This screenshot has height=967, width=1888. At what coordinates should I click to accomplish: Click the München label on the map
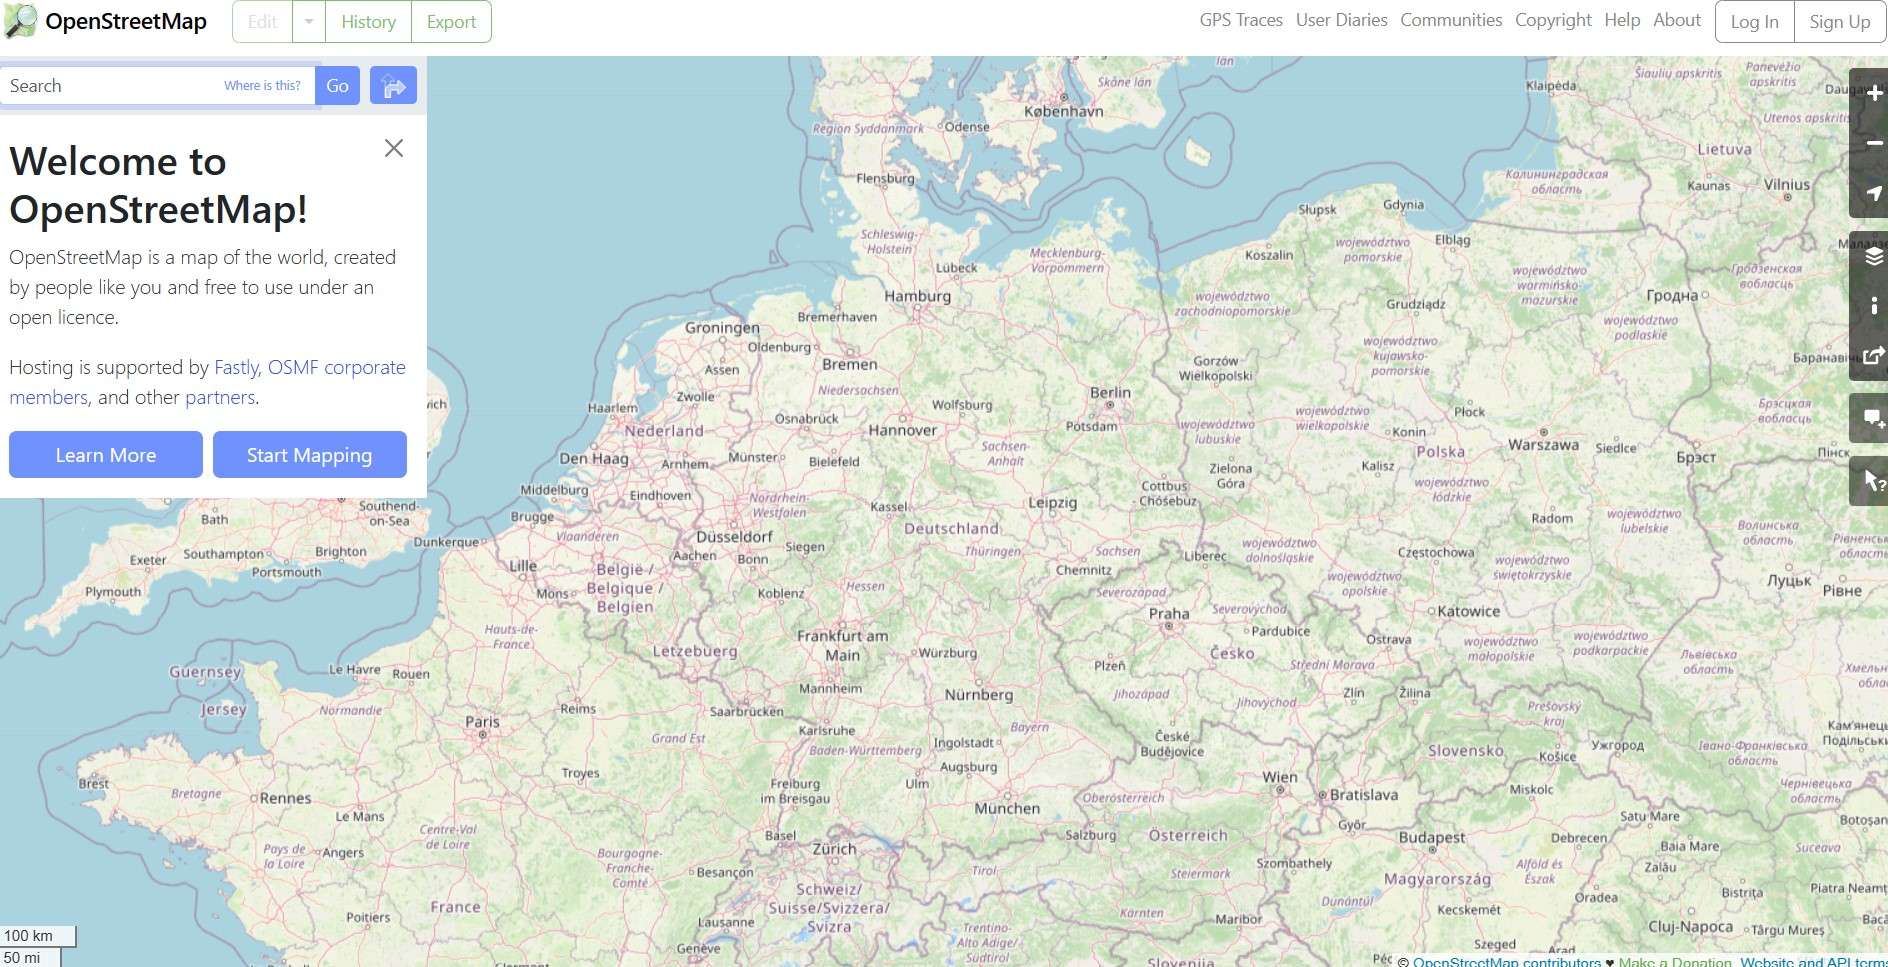(x=1007, y=808)
